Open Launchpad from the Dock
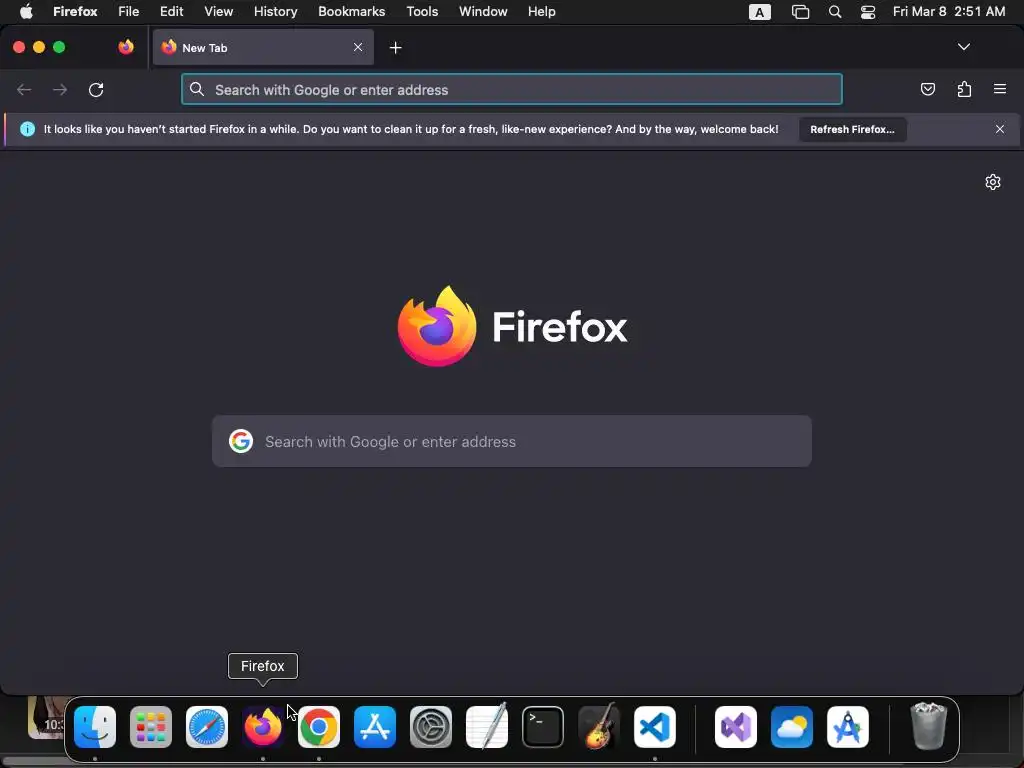This screenshot has height=768, width=1024. [x=151, y=727]
